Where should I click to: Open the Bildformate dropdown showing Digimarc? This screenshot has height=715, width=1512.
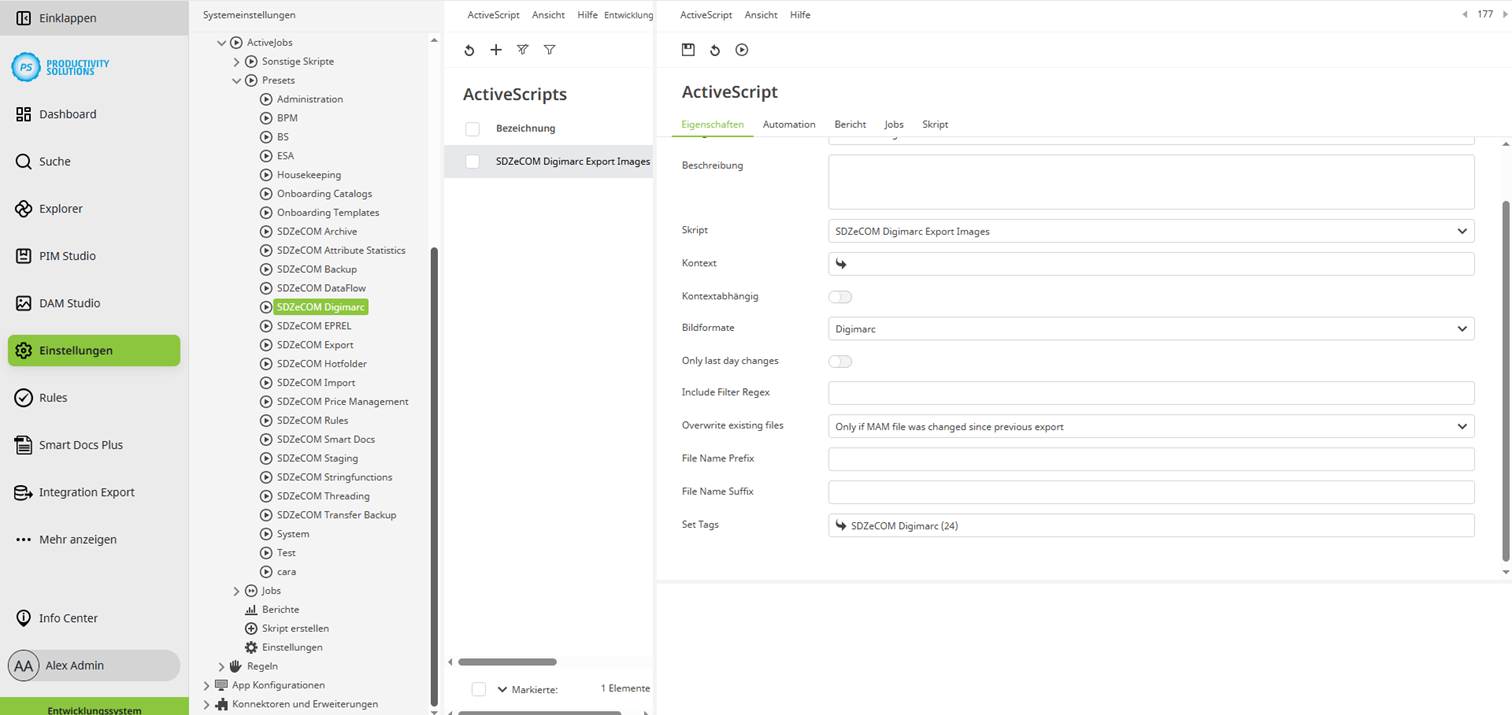1150,328
